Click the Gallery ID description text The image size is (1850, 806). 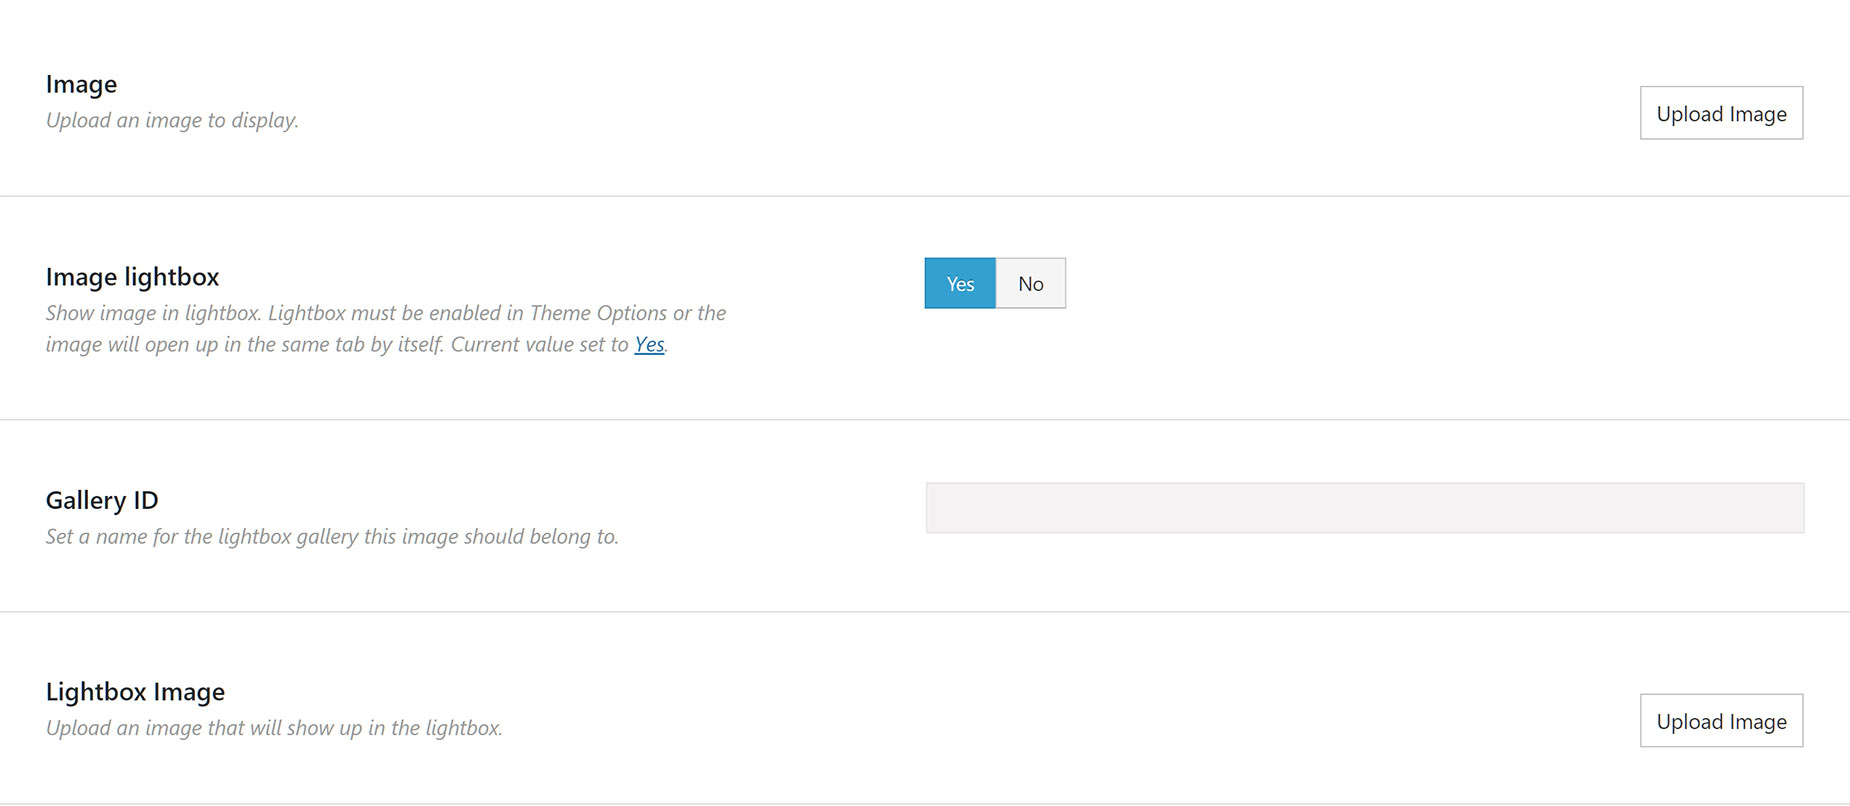[x=332, y=536]
